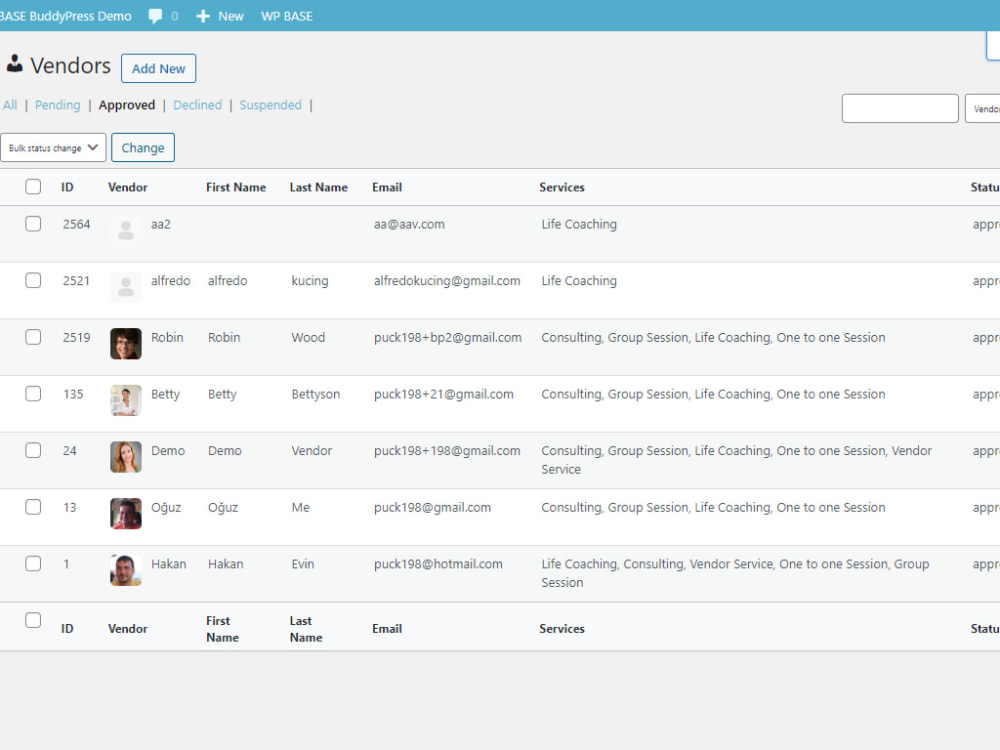Select all vendors with the header checkbox

[x=33, y=186]
